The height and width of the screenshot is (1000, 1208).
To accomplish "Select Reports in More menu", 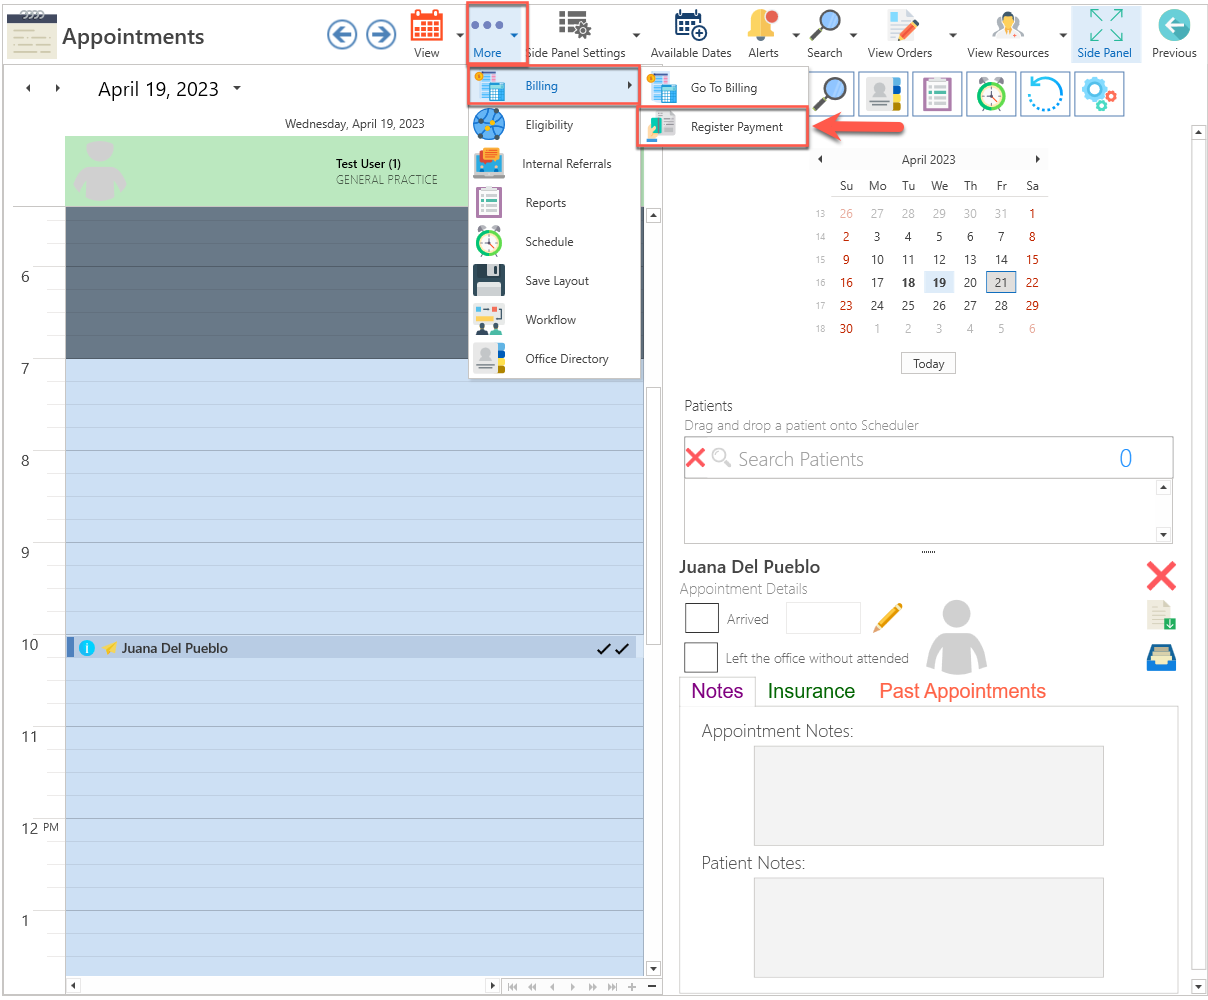I will coord(555,203).
